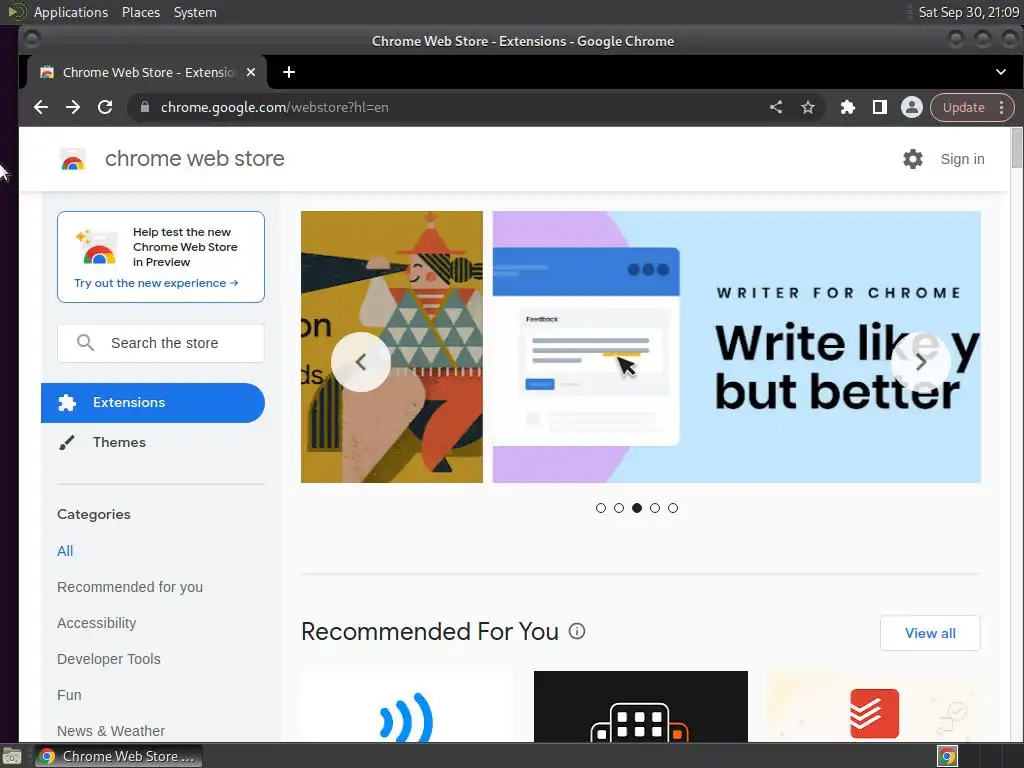This screenshot has height=768, width=1024.
Task: Open the Applications menu
Action: (x=71, y=12)
